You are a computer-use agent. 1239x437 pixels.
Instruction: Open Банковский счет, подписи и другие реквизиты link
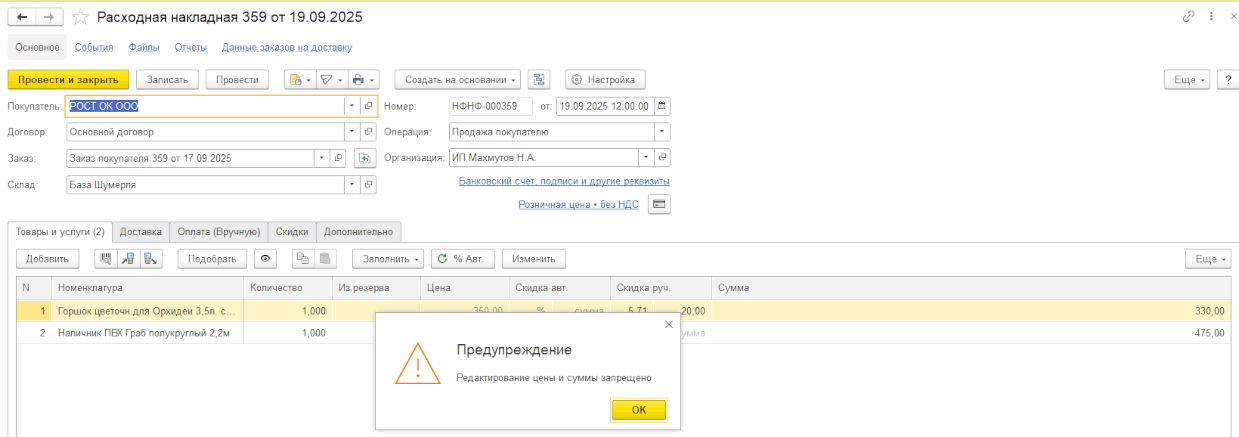[x=563, y=181]
